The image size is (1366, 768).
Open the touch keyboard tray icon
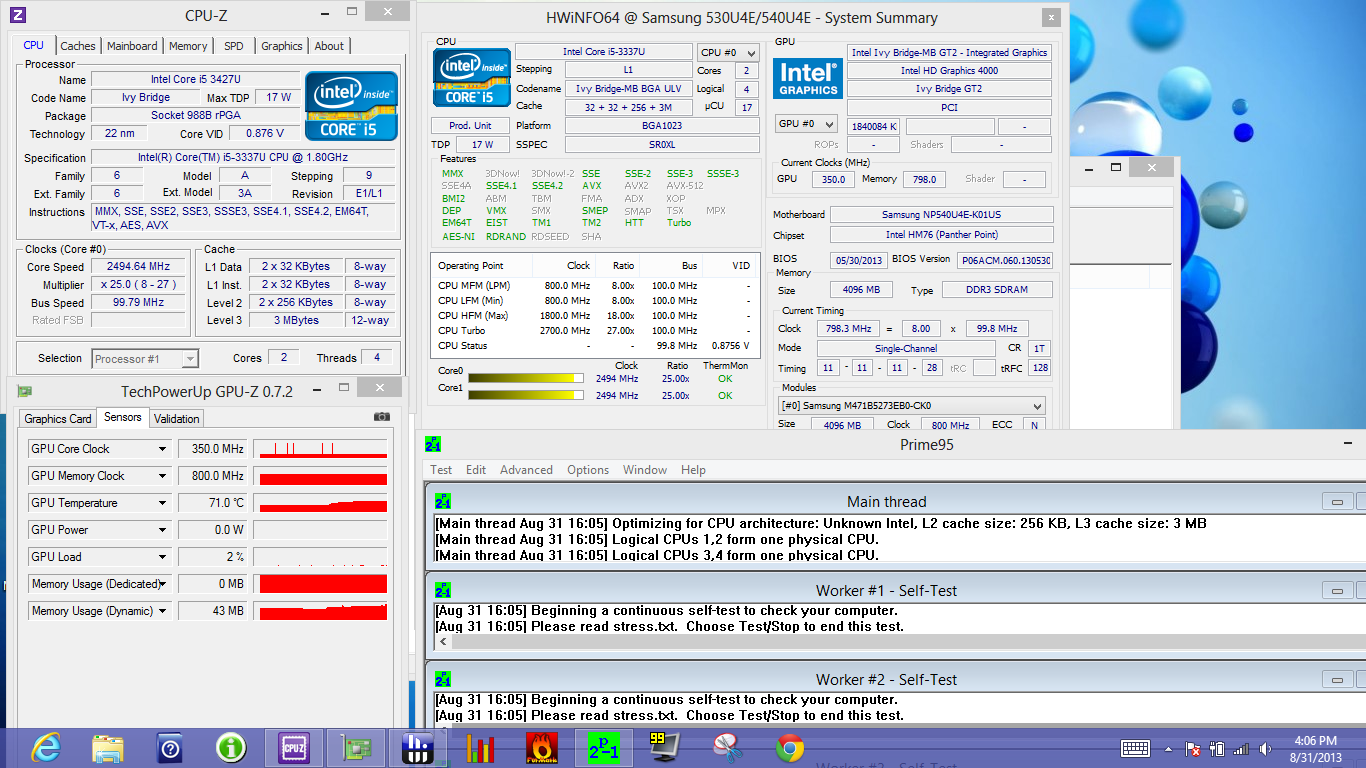pos(1135,748)
